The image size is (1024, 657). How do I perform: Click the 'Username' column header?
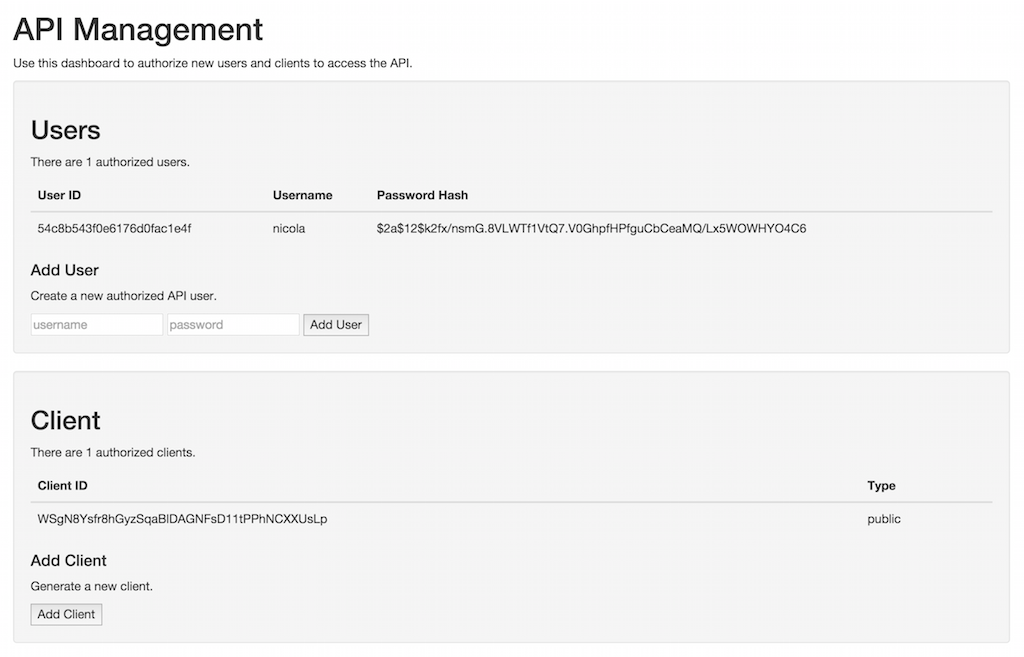(302, 195)
